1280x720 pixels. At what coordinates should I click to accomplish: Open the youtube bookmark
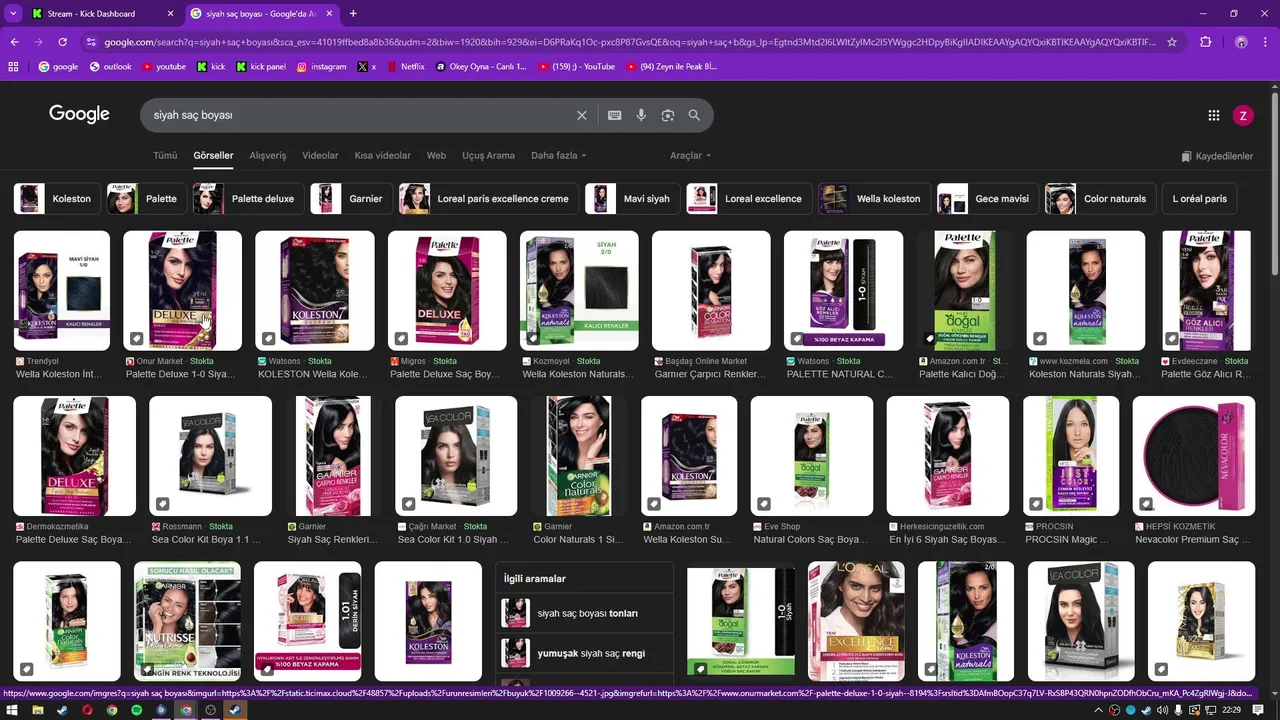[x=164, y=67]
